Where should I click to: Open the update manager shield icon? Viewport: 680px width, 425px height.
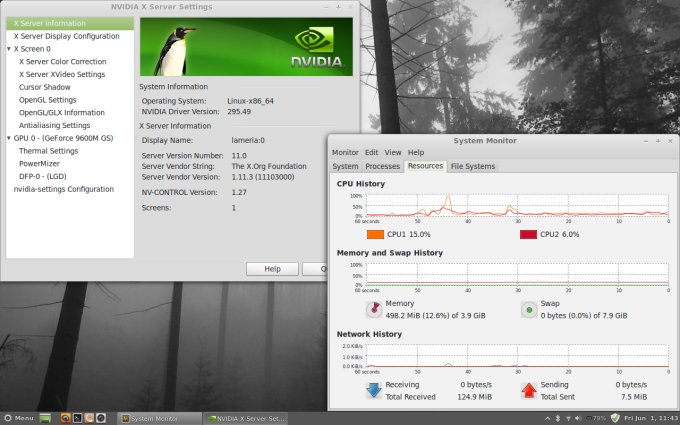[x=615, y=418]
